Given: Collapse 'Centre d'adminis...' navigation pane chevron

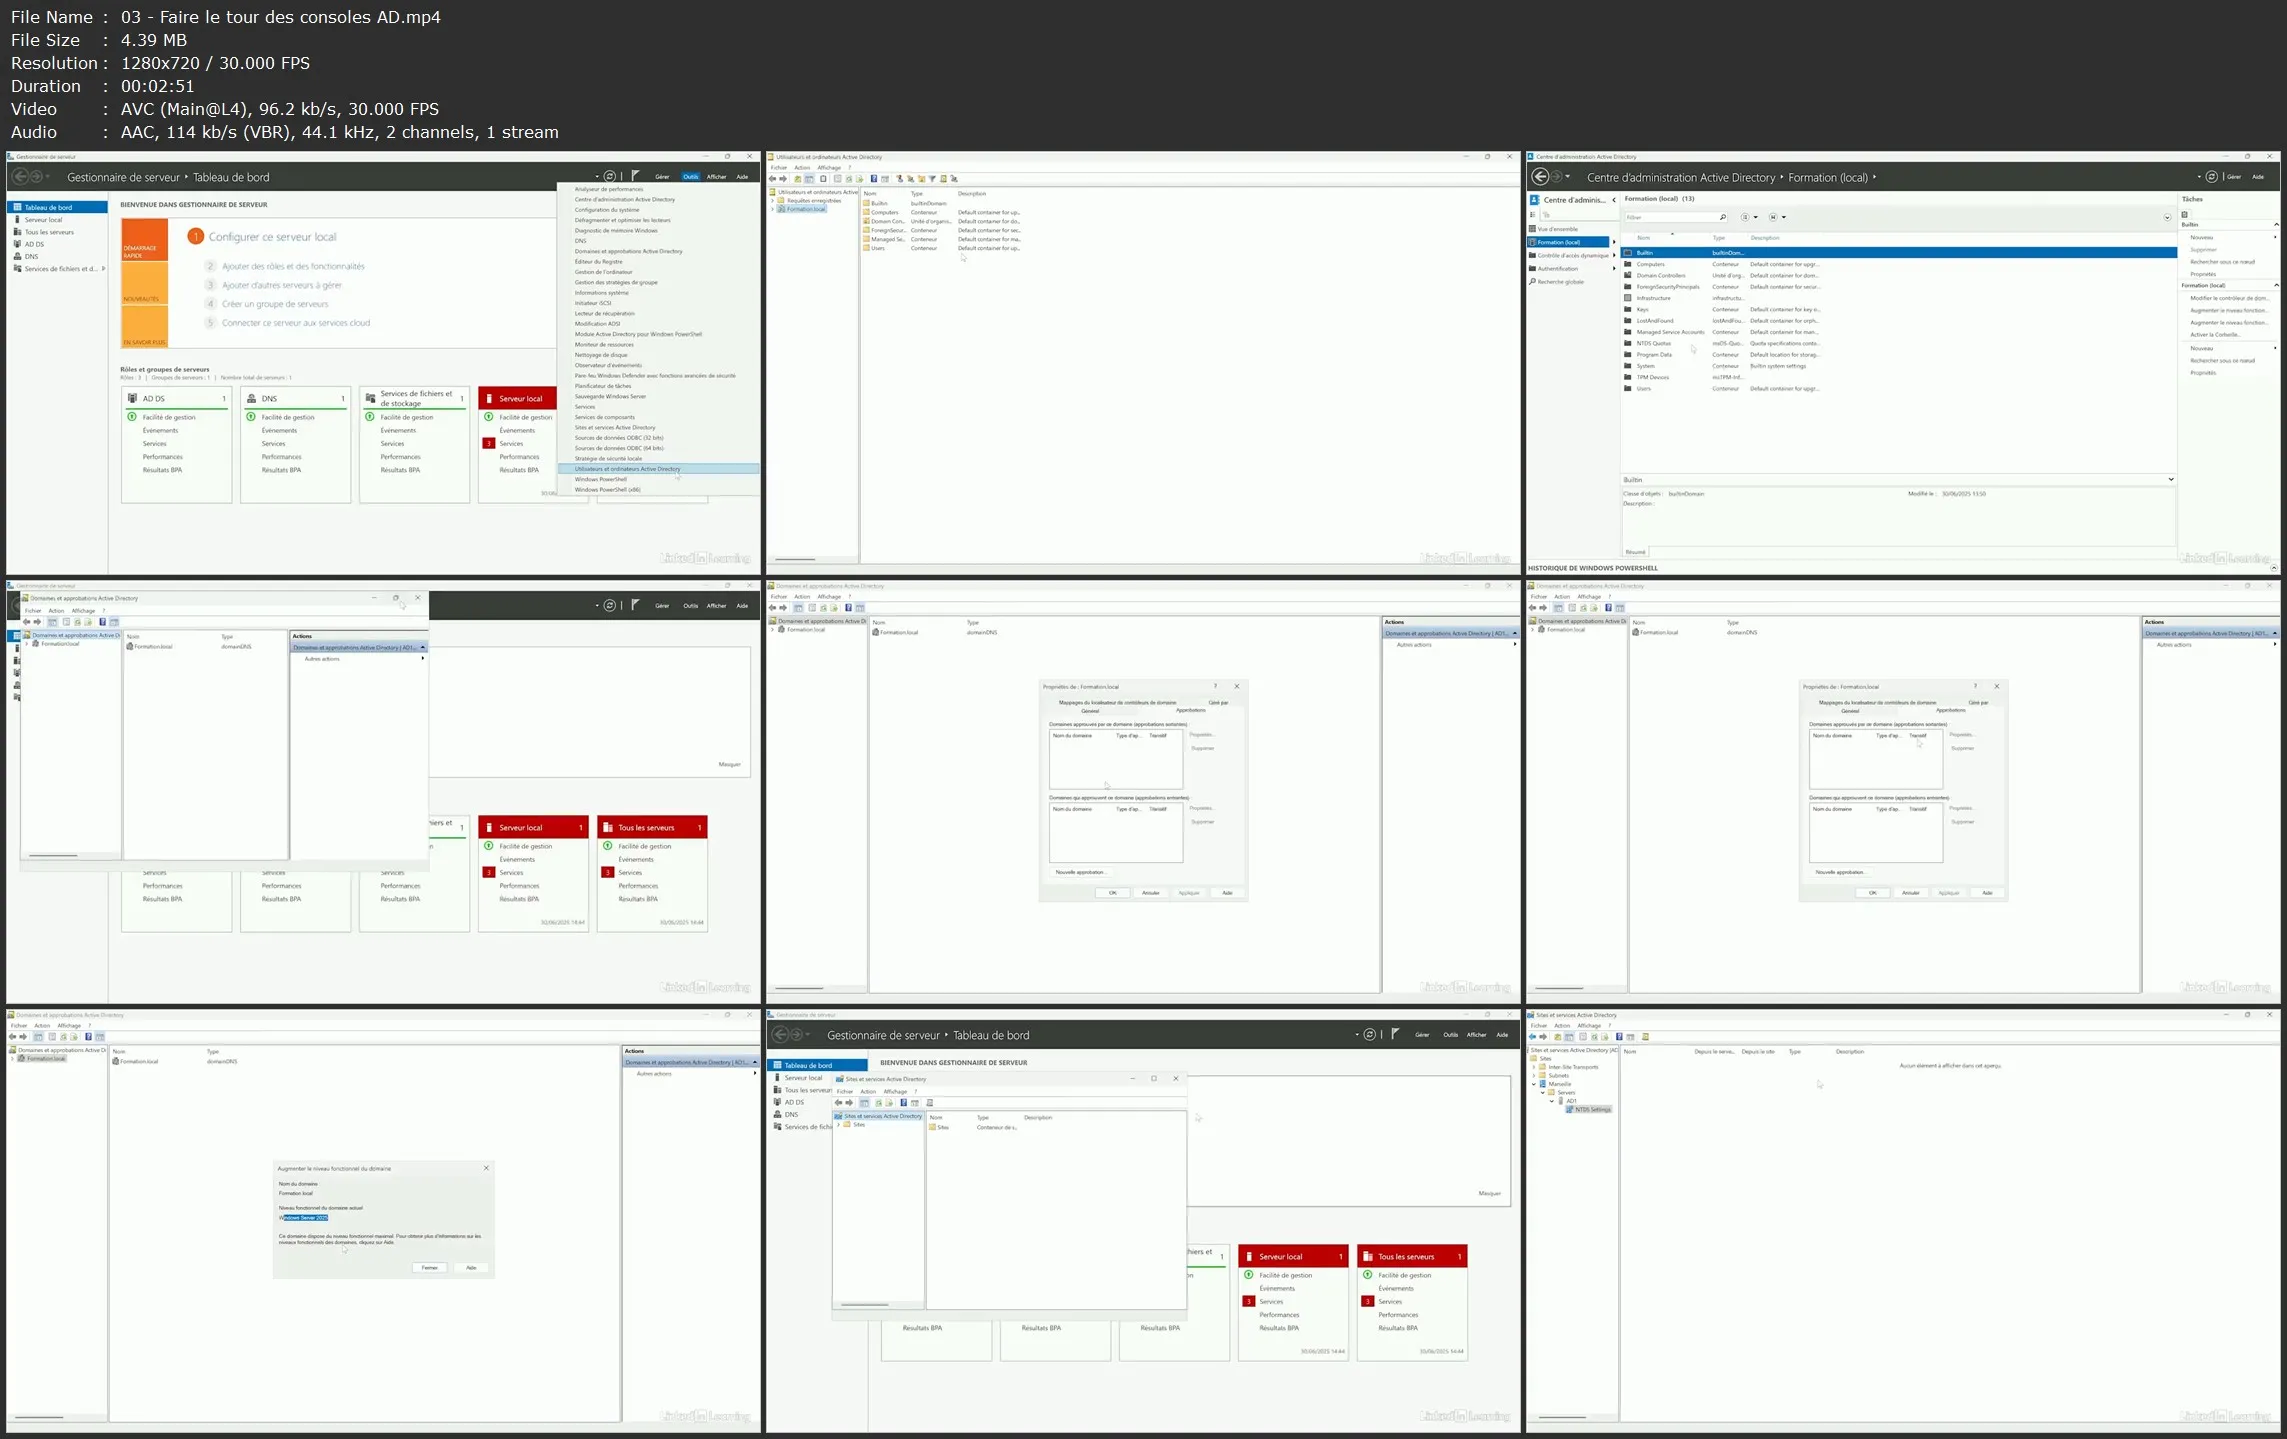Looking at the screenshot, I should coord(1613,200).
